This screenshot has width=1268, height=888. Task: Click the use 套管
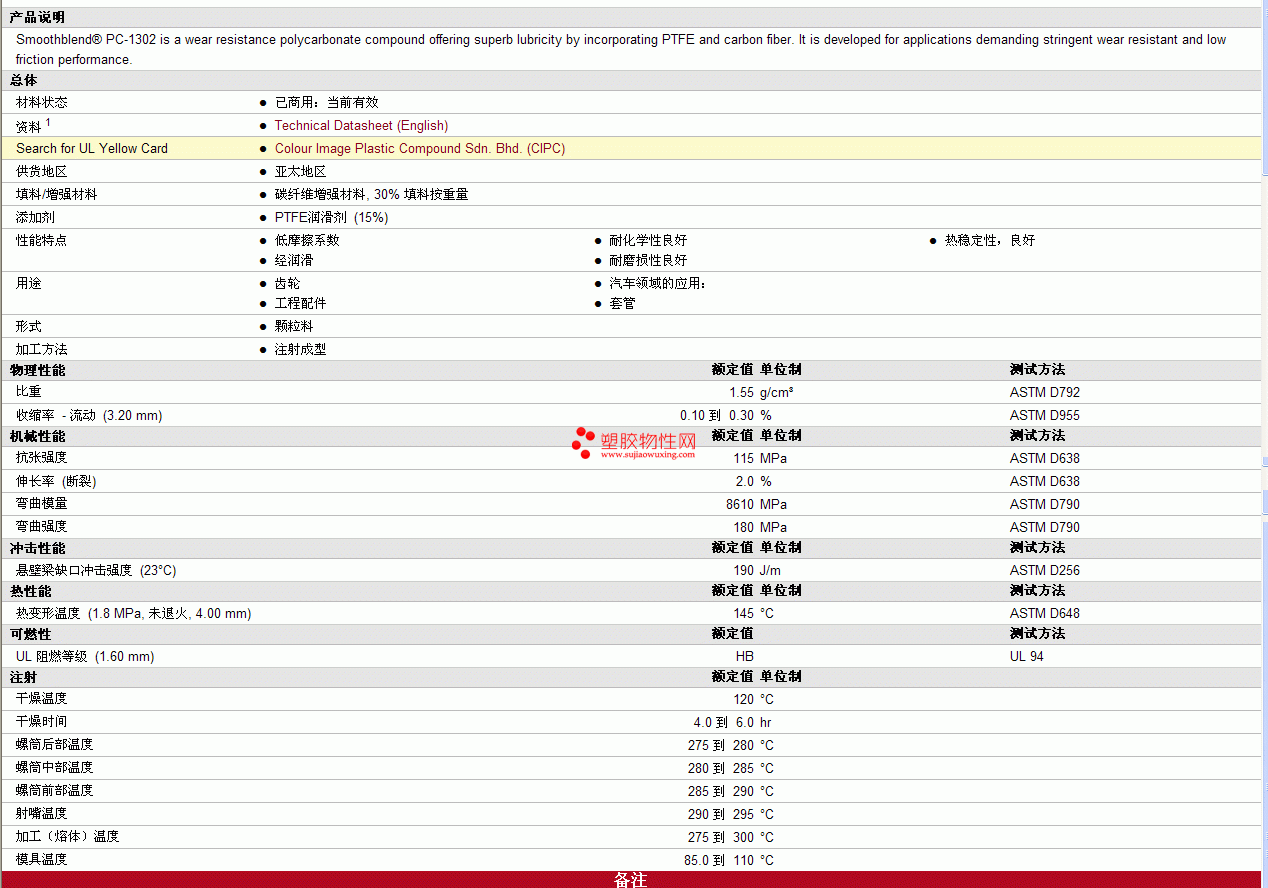(623, 303)
